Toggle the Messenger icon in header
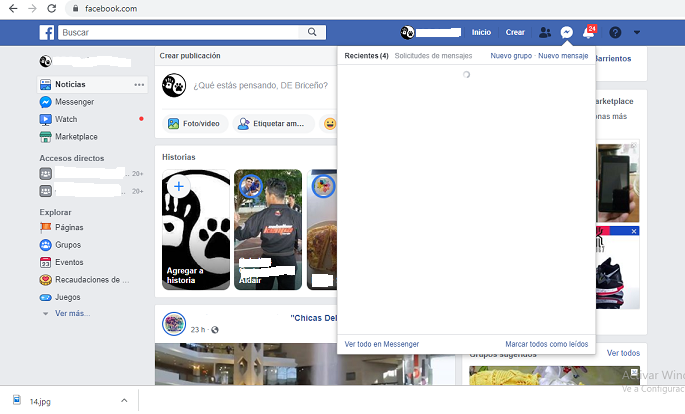Viewport: 685px width, 414px height. pyautogui.click(x=567, y=32)
